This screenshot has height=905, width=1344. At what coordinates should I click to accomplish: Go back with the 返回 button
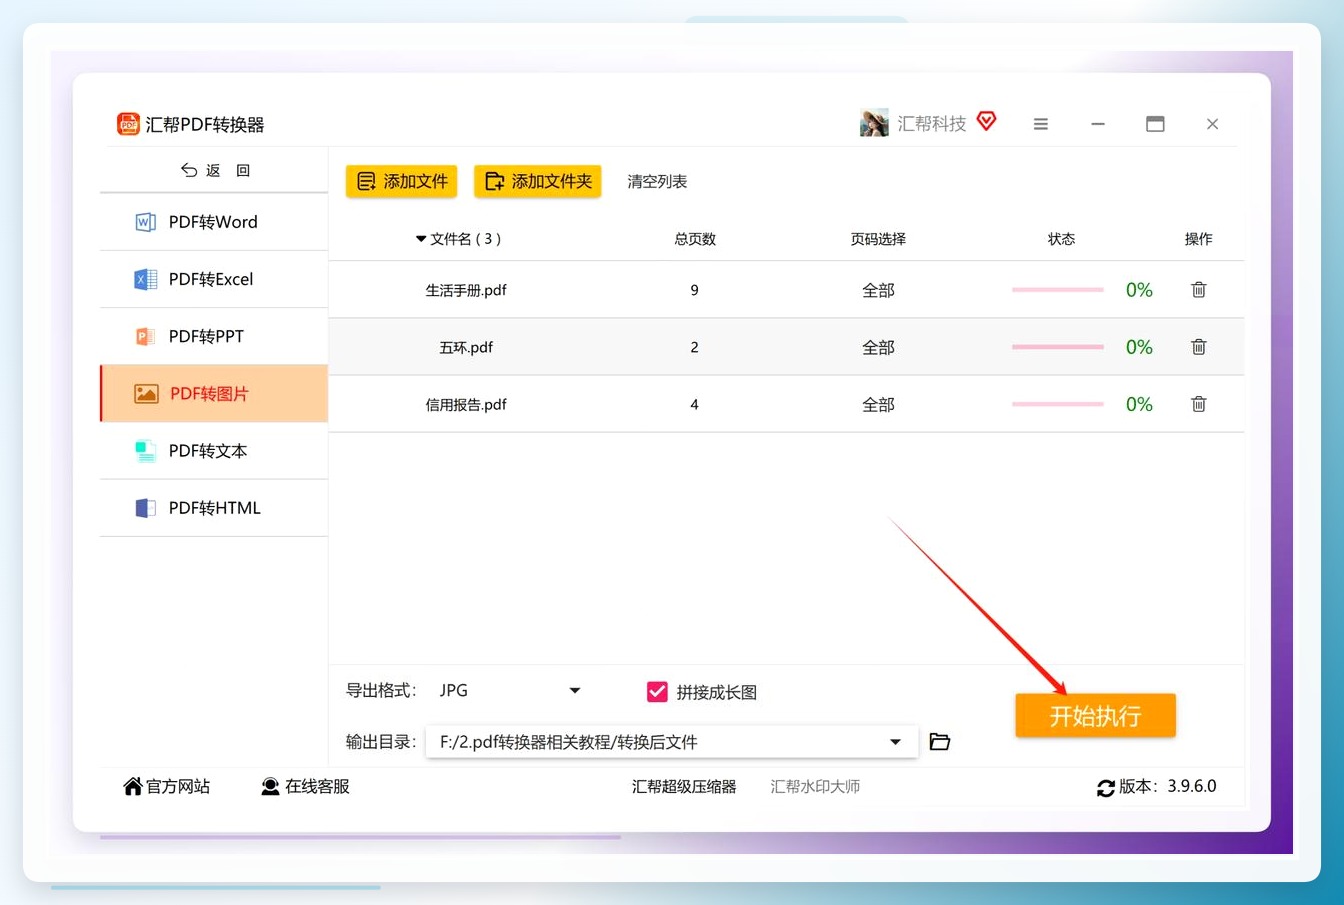coord(215,171)
